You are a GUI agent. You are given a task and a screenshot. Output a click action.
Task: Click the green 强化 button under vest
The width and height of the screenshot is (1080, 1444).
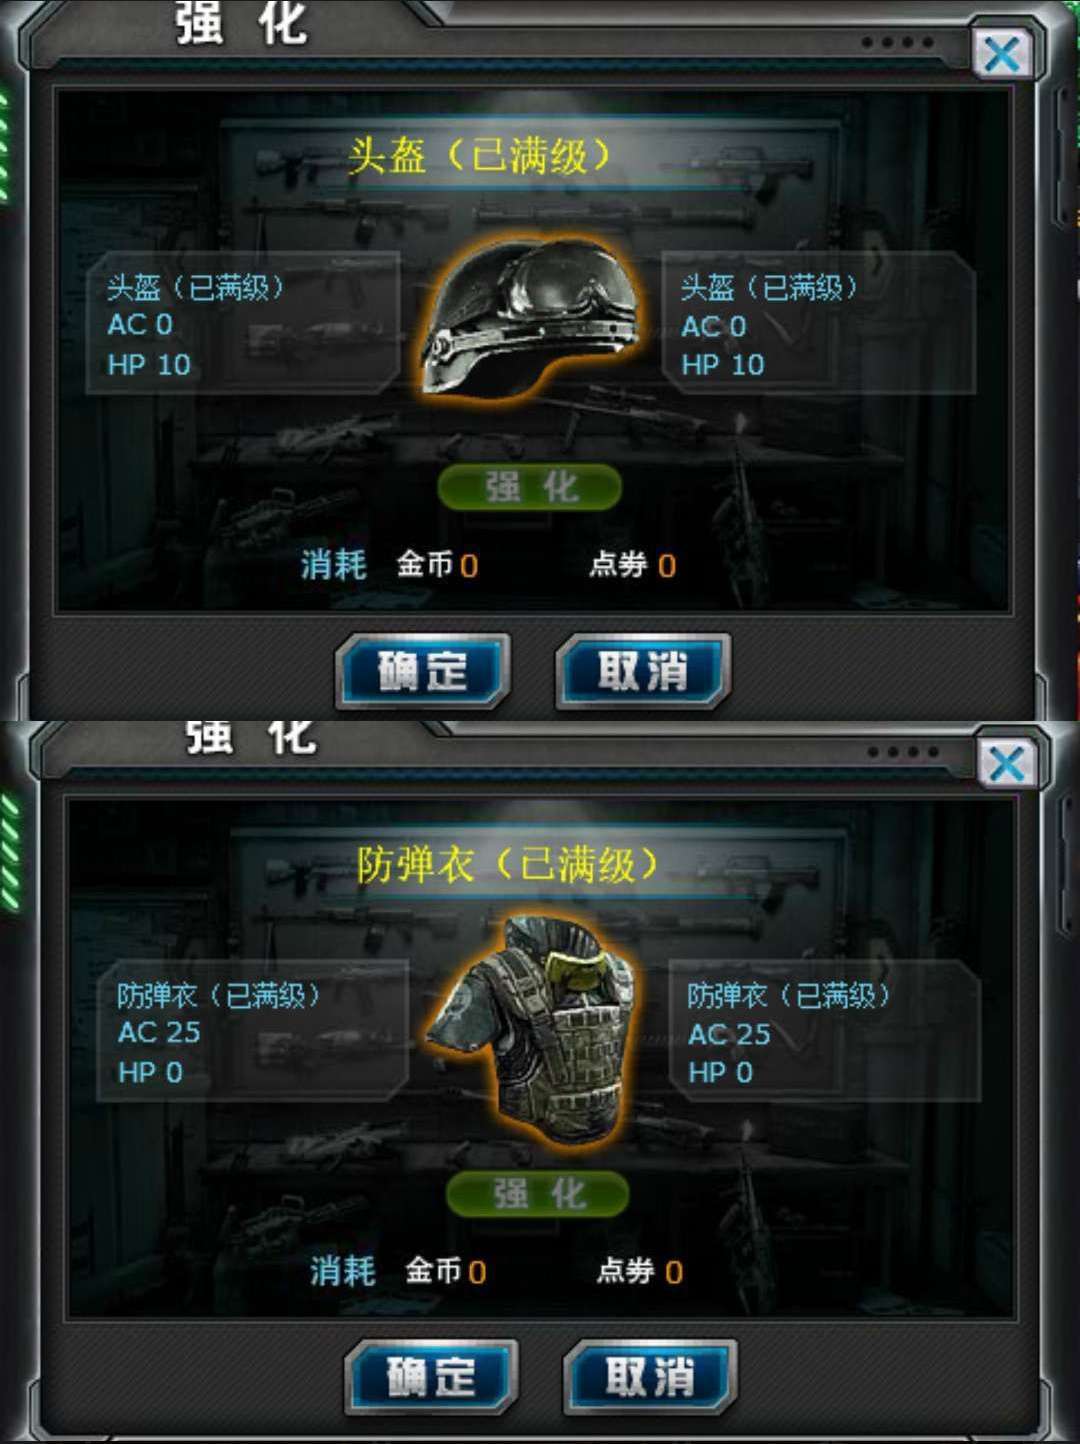click(537, 1194)
